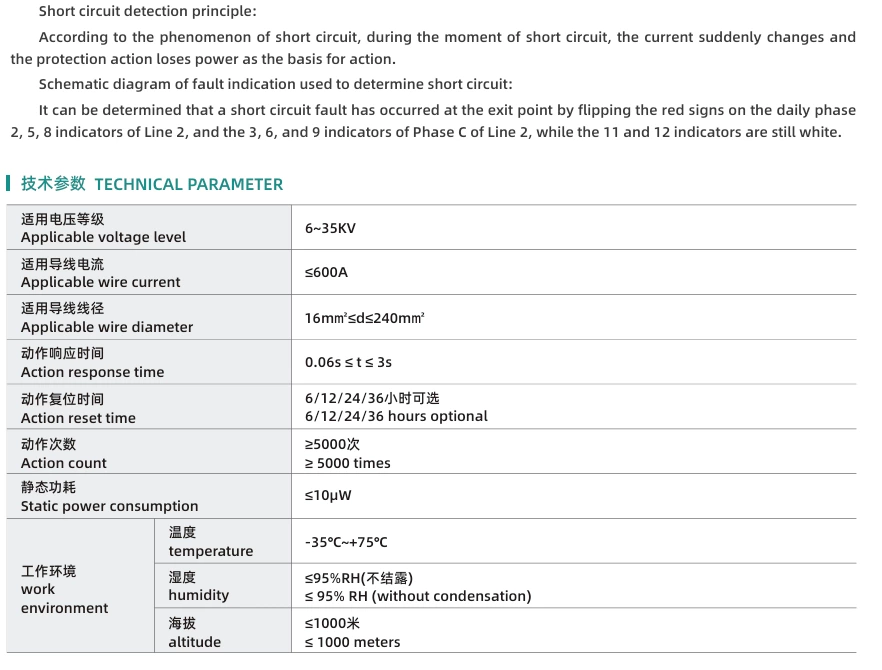882x670 pixels.
Task: Click the 16mm²≤d≤240mm² diameter value
Action: 364,318
